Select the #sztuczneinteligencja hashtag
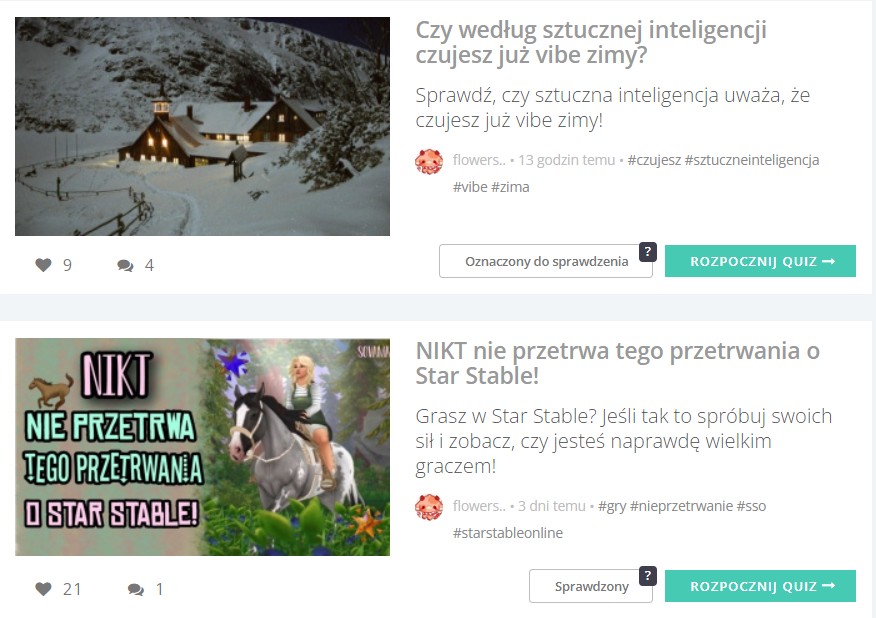876x618 pixels. [752, 160]
